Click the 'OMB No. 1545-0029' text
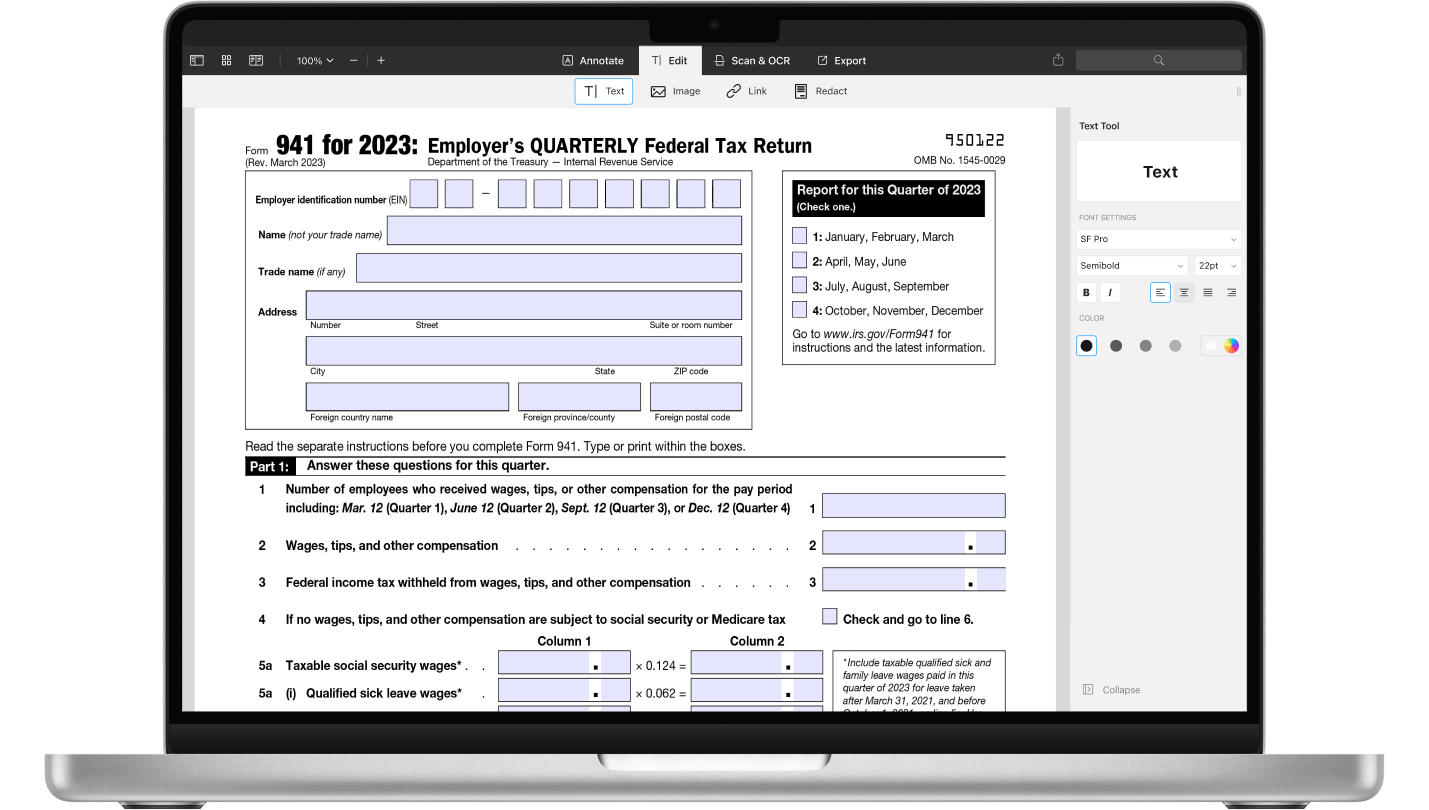 pyautogui.click(x=959, y=161)
